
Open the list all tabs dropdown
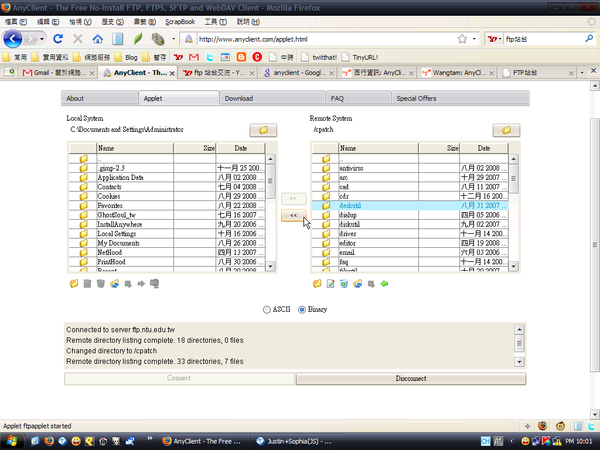(x=582, y=72)
